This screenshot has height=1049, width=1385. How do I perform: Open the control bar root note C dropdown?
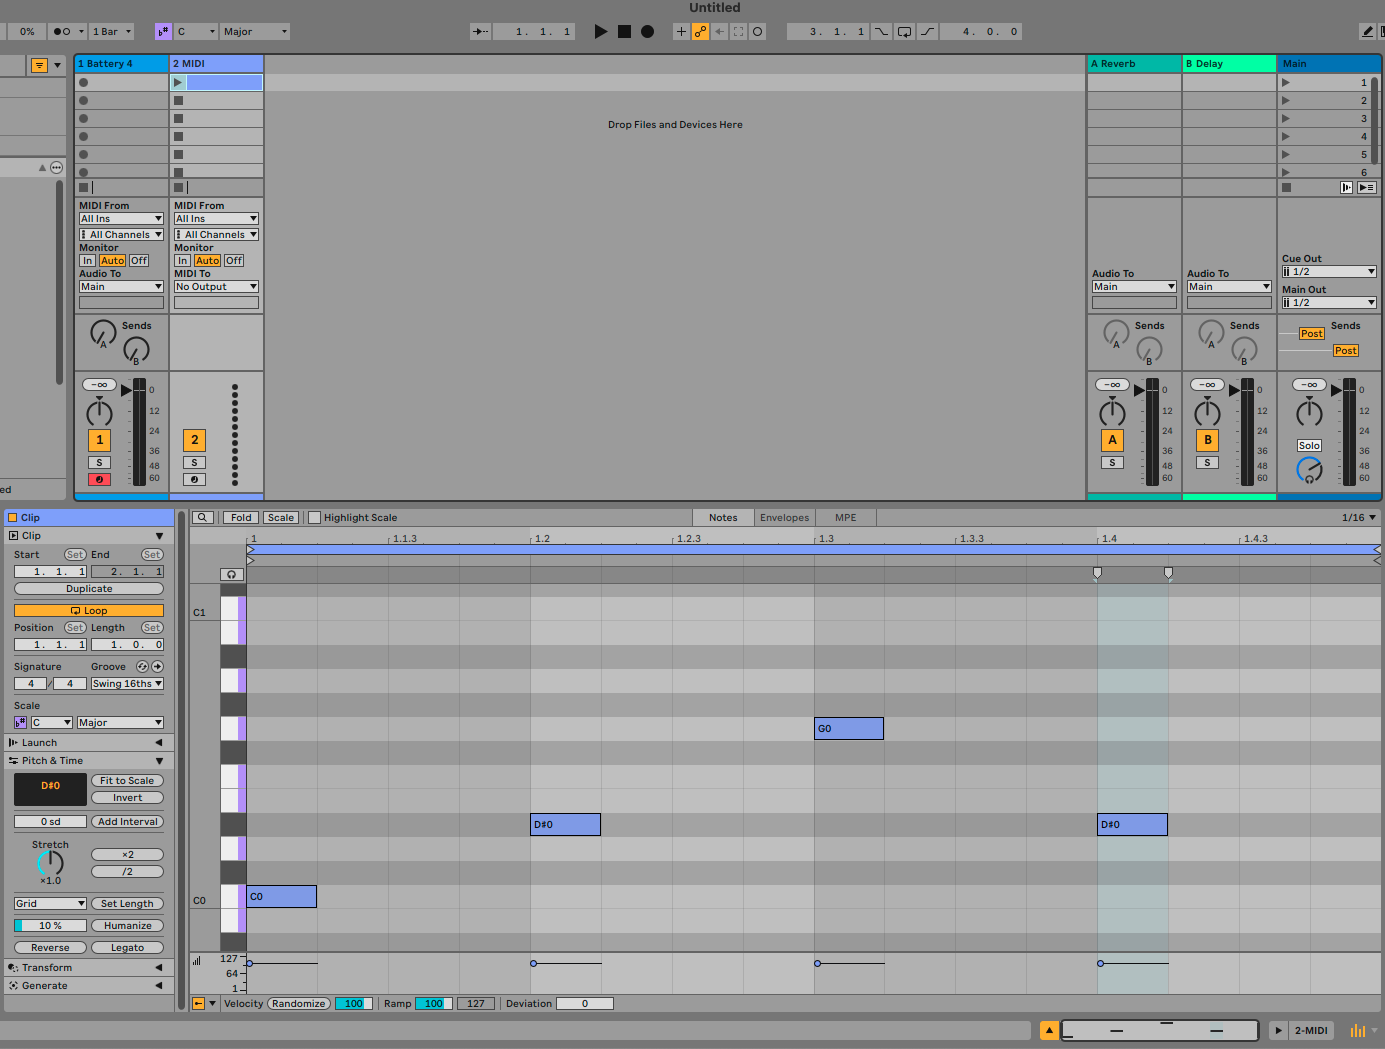[x=196, y=32]
